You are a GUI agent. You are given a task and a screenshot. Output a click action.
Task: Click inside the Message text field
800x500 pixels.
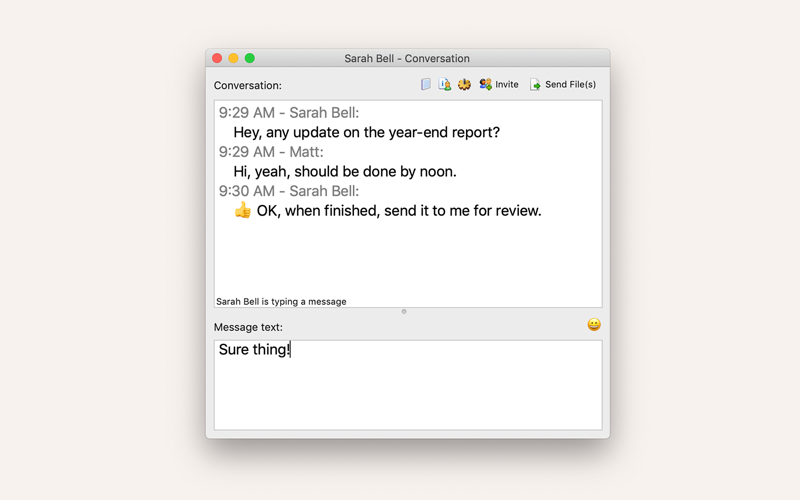point(408,385)
